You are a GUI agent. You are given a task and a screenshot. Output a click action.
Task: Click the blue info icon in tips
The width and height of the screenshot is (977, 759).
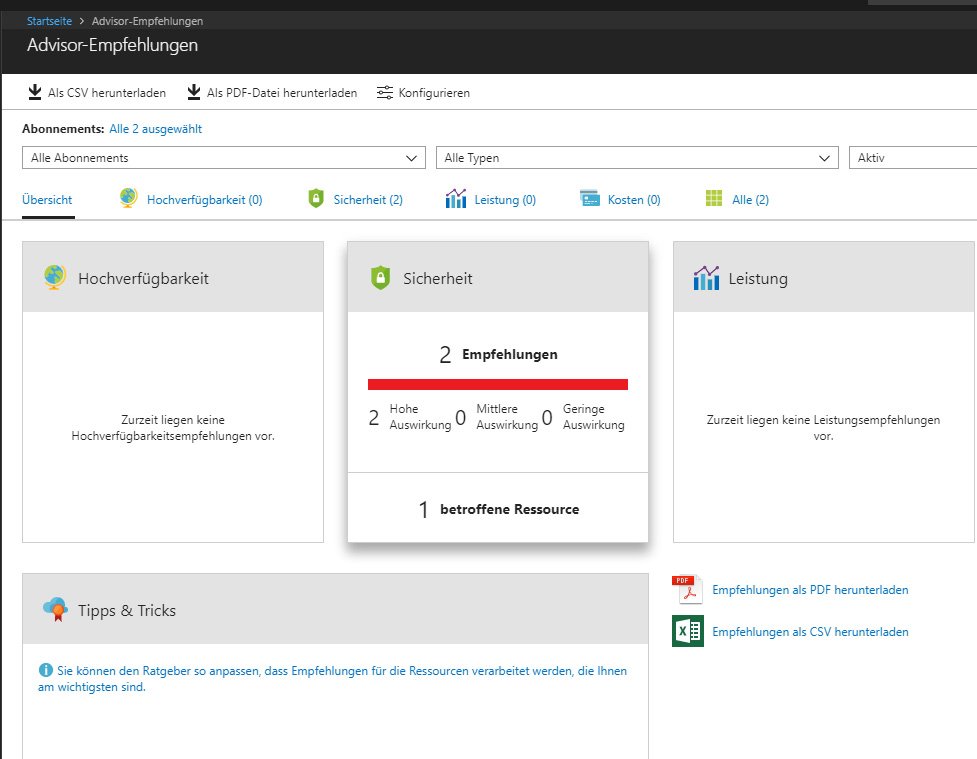[45, 671]
